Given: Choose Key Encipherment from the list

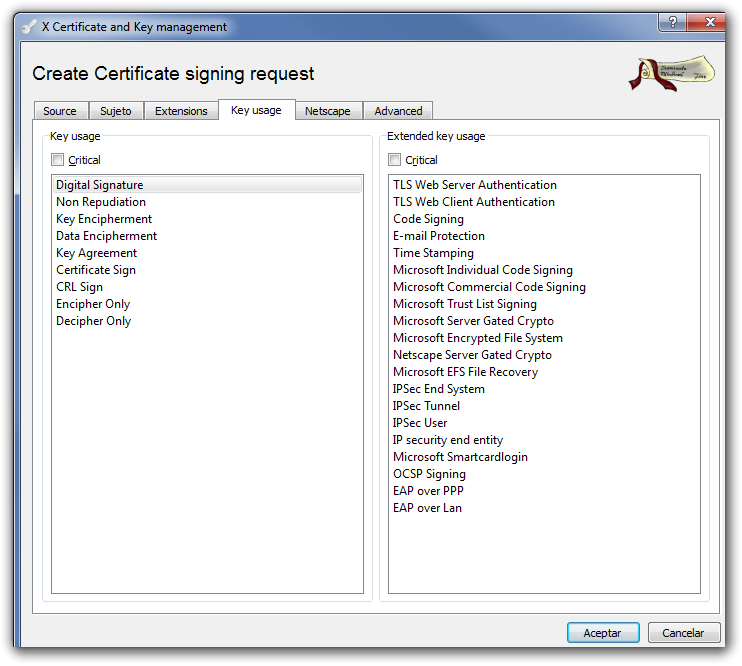Looking at the screenshot, I should point(104,219).
